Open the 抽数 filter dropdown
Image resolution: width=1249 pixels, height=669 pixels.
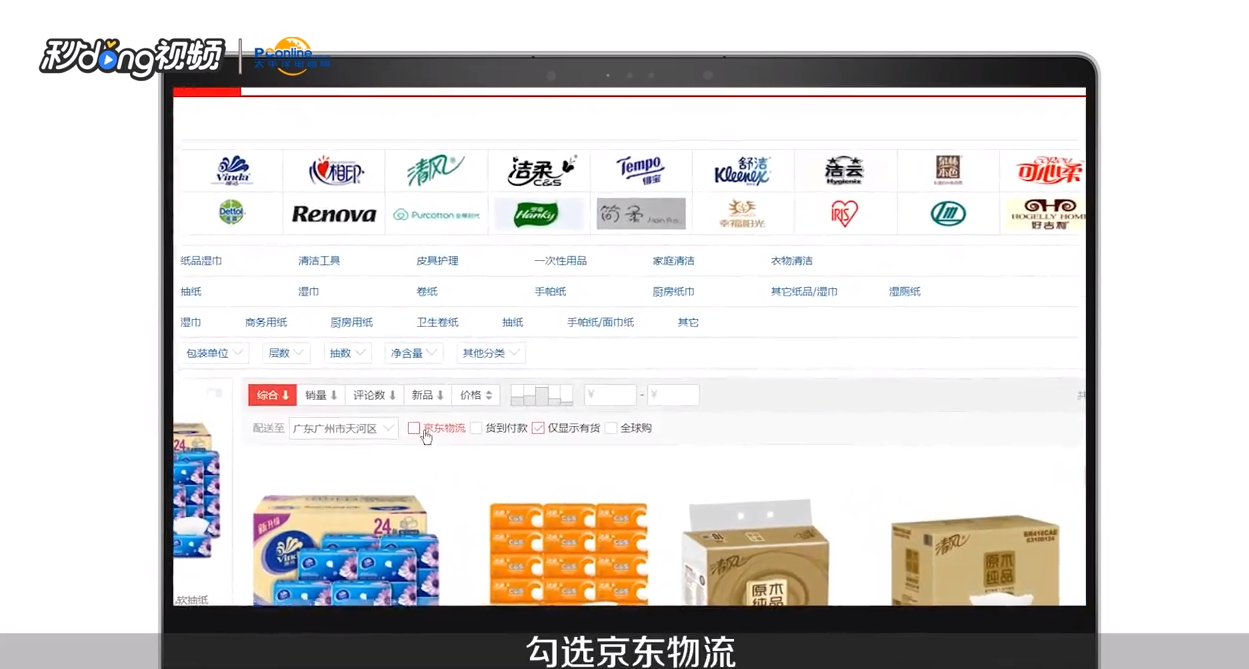(347, 353)
